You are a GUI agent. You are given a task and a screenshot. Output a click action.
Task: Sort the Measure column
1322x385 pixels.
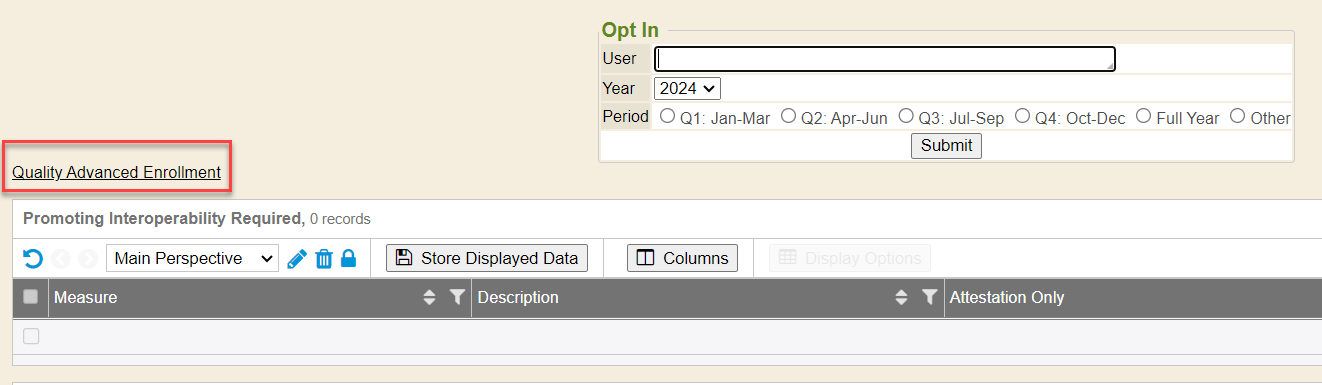430,297
